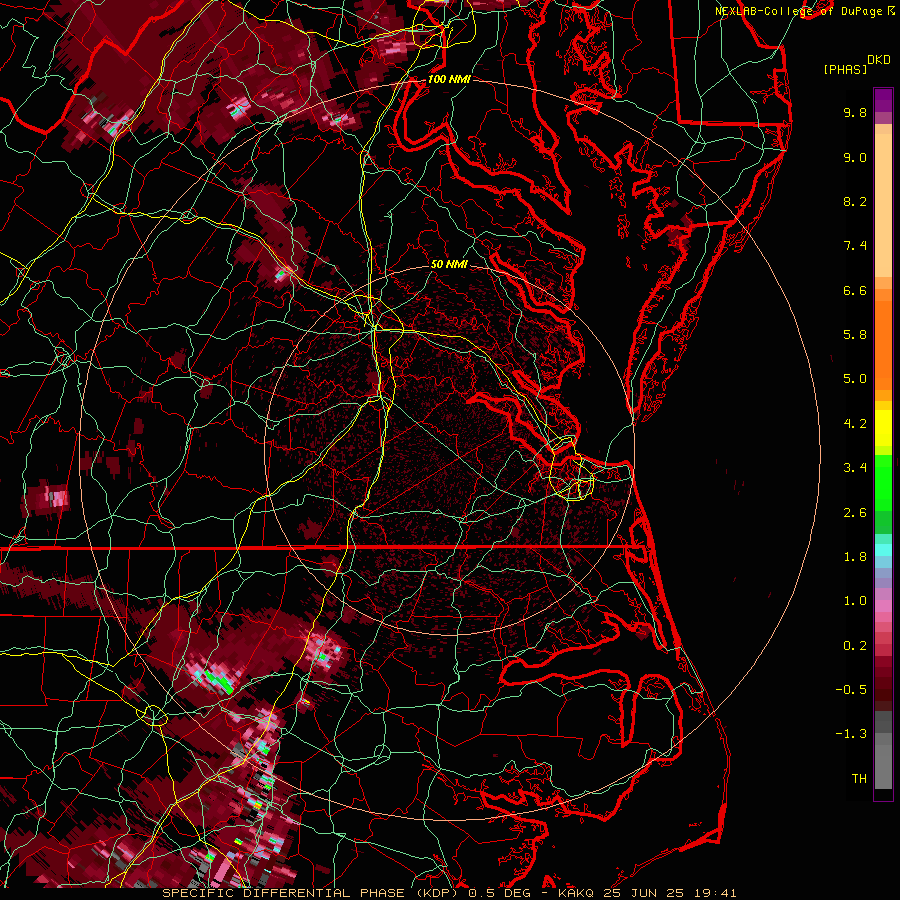
Task: Click the bright green segment of the color bar
Action: pos(883,481)
